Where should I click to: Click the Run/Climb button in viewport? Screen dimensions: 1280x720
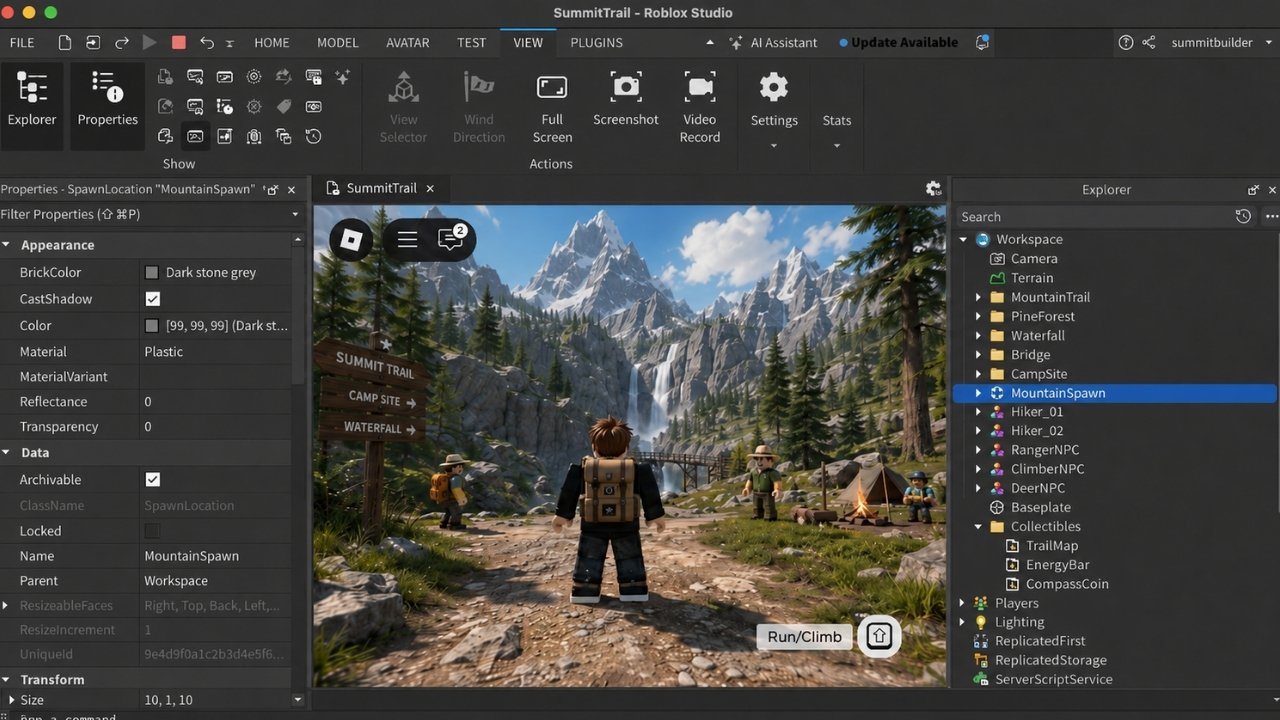coord(805,637)
